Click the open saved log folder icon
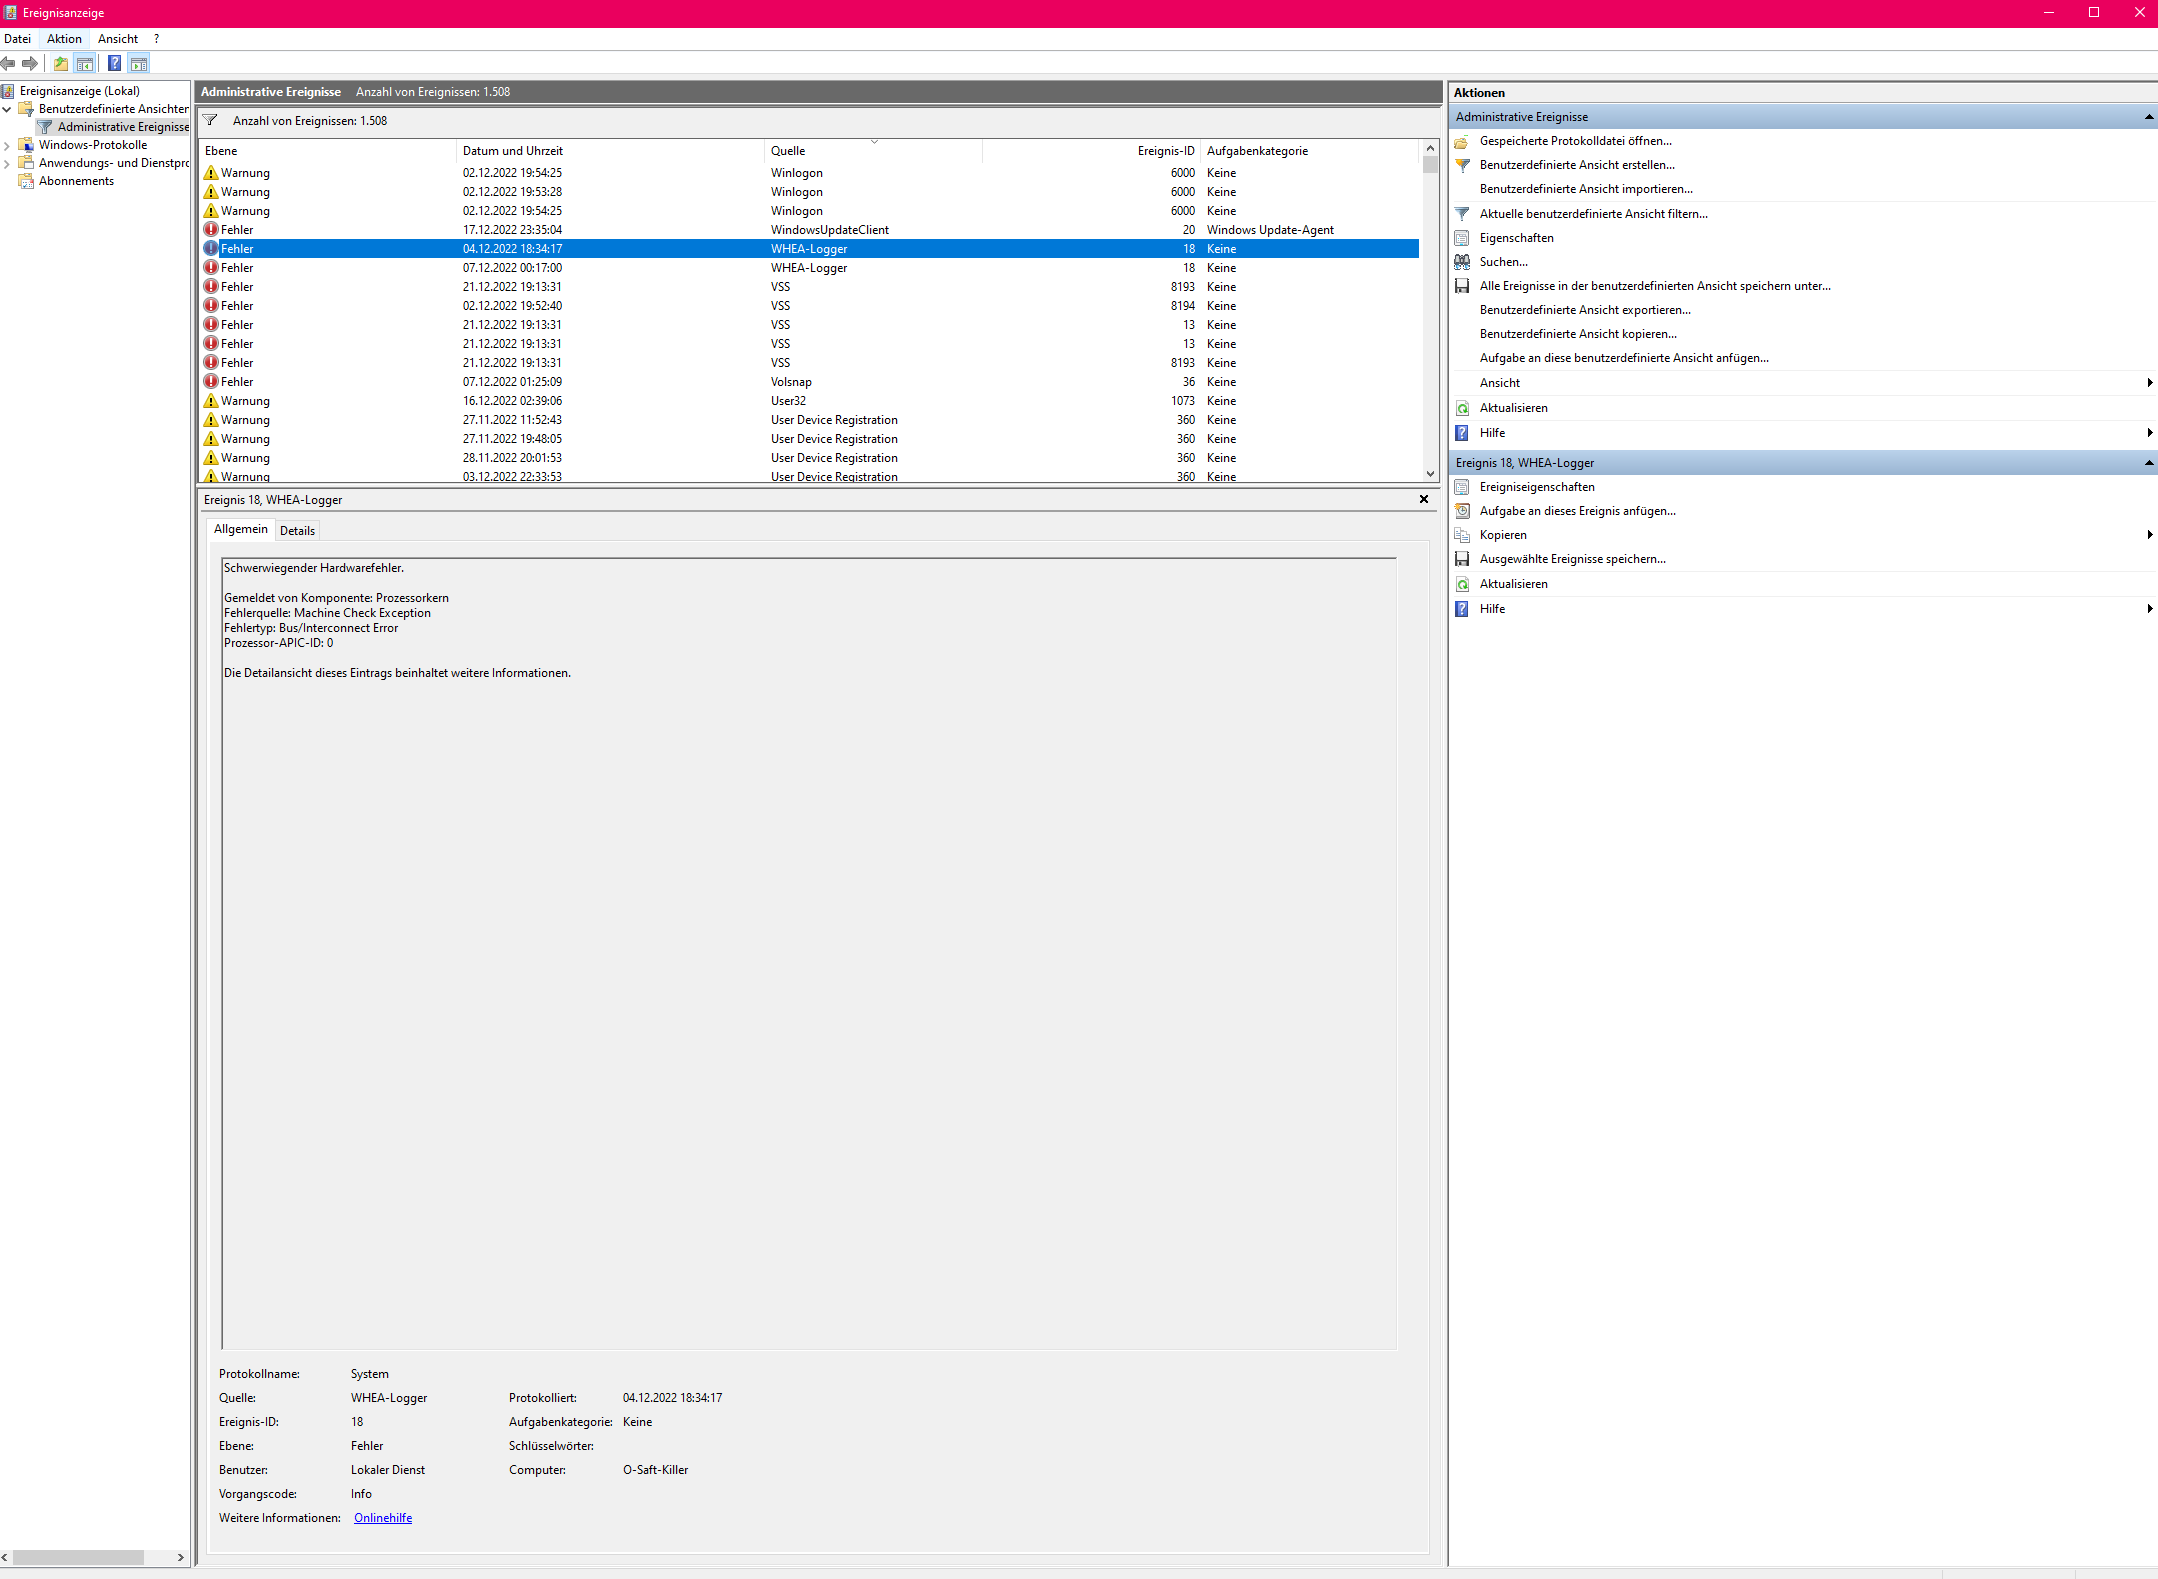Screen dimensions: 2158x1579 (1462, 142)
